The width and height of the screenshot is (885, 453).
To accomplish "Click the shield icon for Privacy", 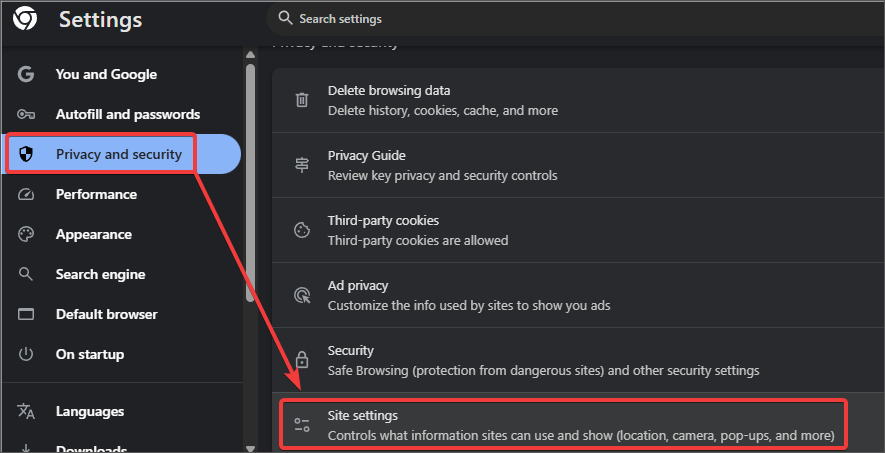I will (26, 154).
